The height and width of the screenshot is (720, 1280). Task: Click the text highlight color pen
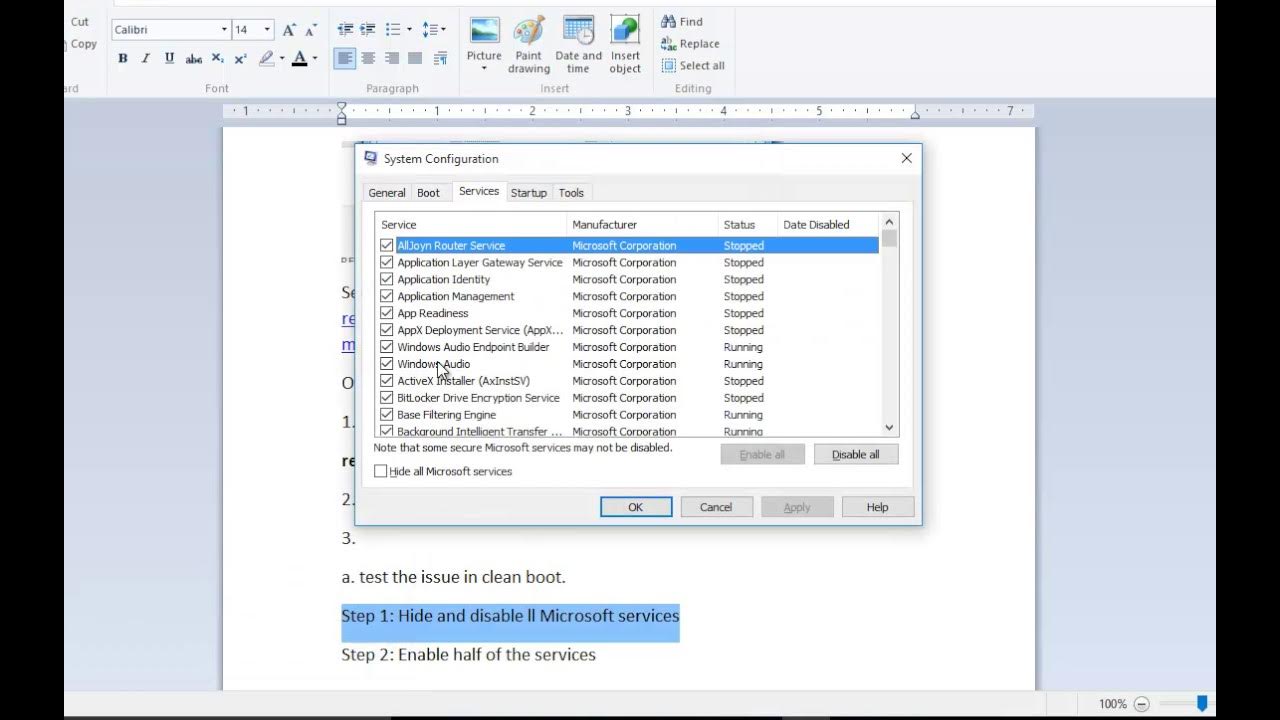[266, 59]
